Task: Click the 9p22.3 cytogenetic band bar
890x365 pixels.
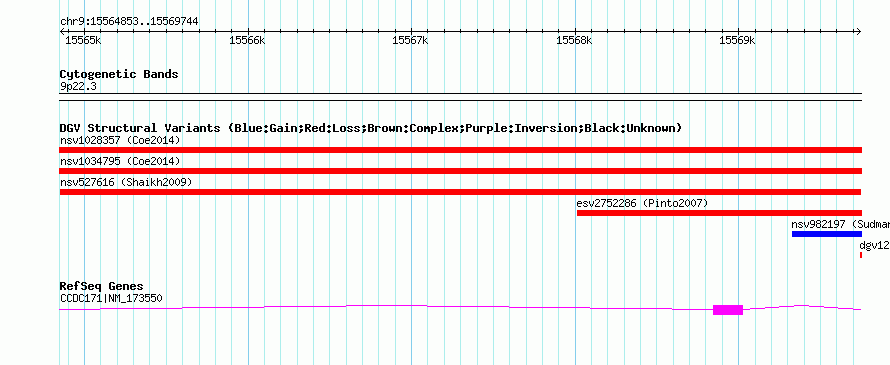Action: tap(460, 97)
